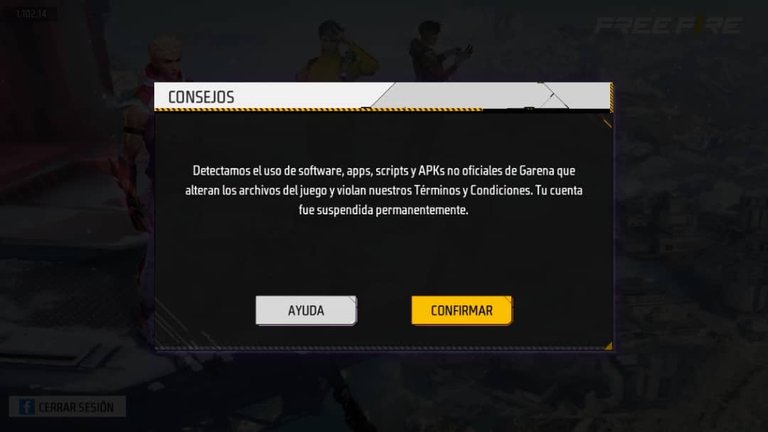Click the diamond shape in dialog header
The height and width of the screenshot is (432, 768).
click(x=553, y=98)
